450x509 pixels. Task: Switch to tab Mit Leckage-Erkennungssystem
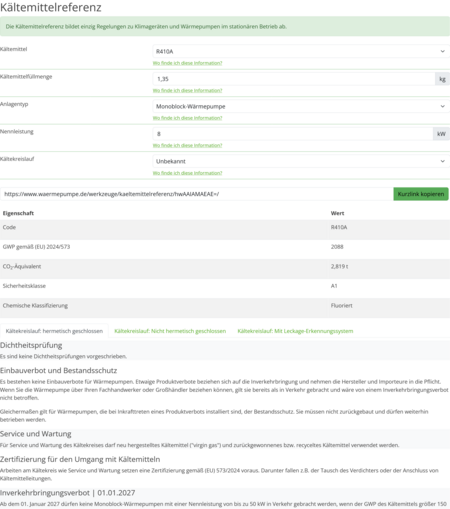pos(295,331)
